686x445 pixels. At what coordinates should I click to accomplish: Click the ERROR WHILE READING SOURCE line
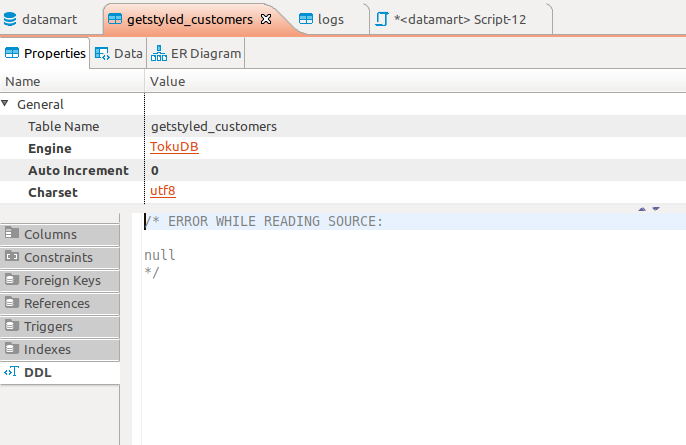click(263, 221)
